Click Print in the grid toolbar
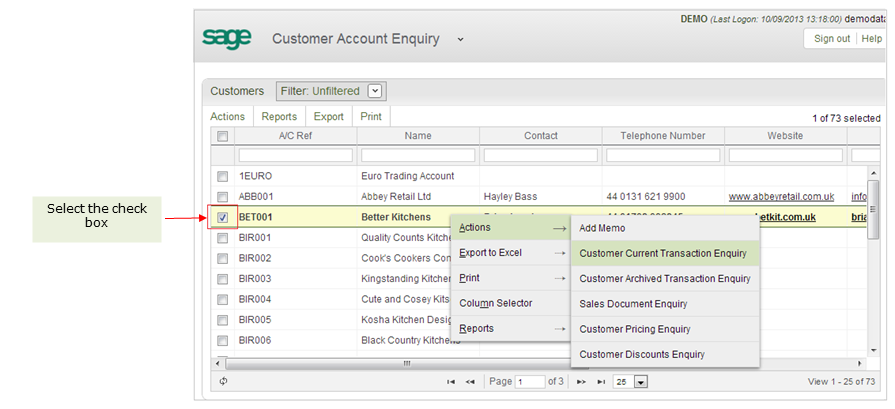The height and width of the screenshot is (409, 895). click(371, 116)
